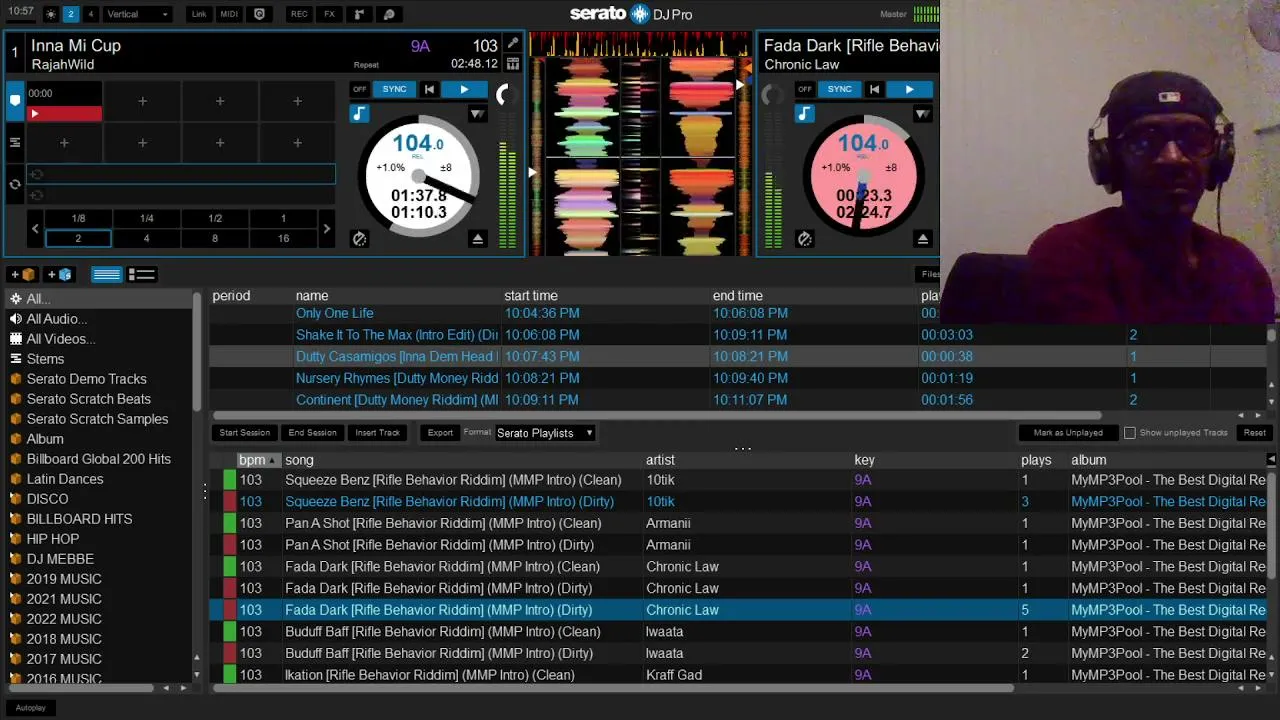The image size is (1280, 720).
Task: Jump to track start on deck 1
Action: tap(429, 90)
